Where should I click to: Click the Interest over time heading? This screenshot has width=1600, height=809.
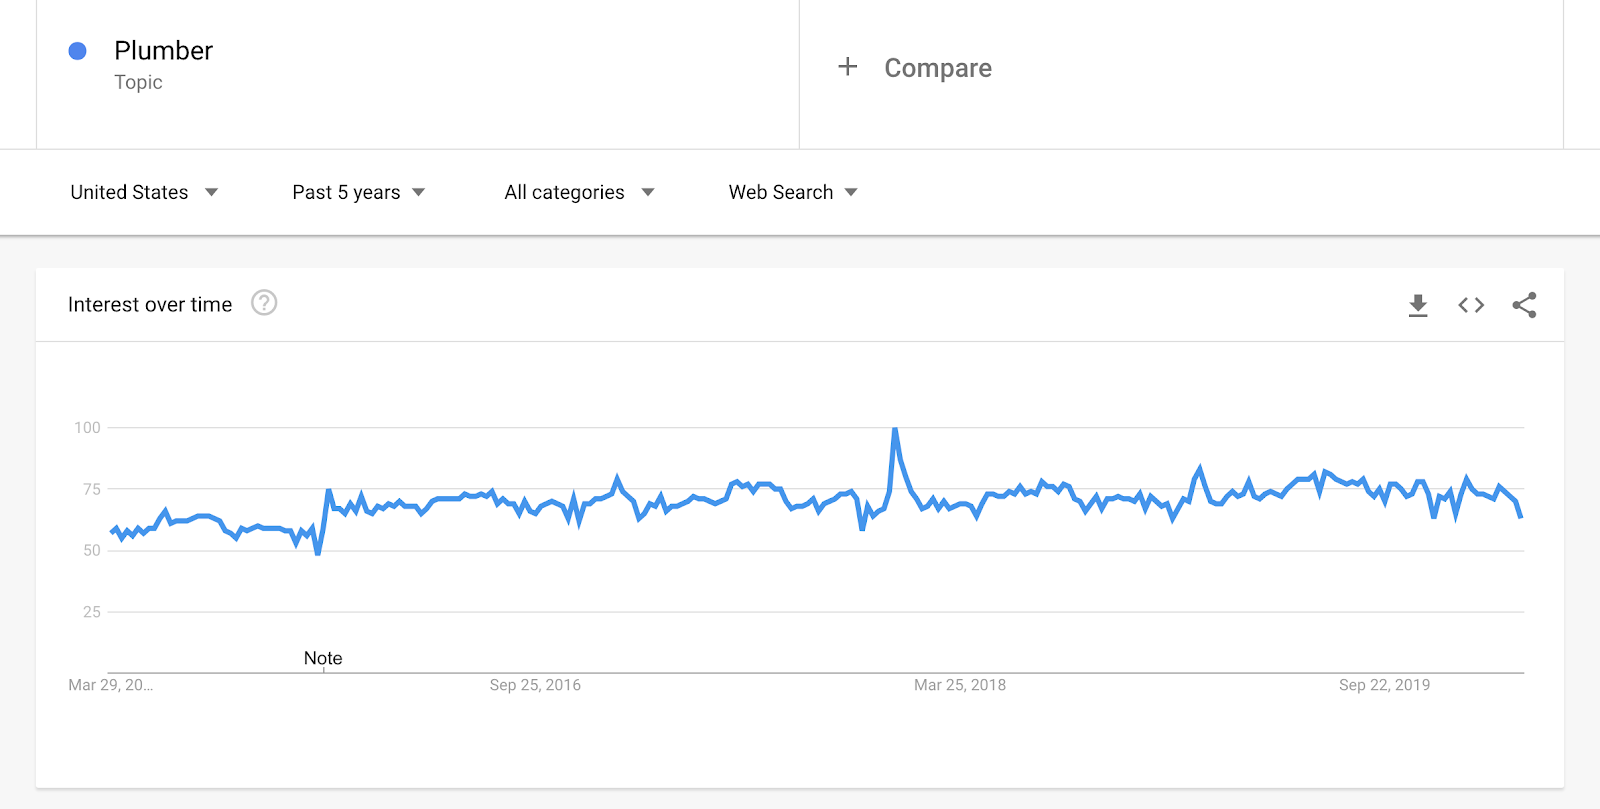[150, 305]
